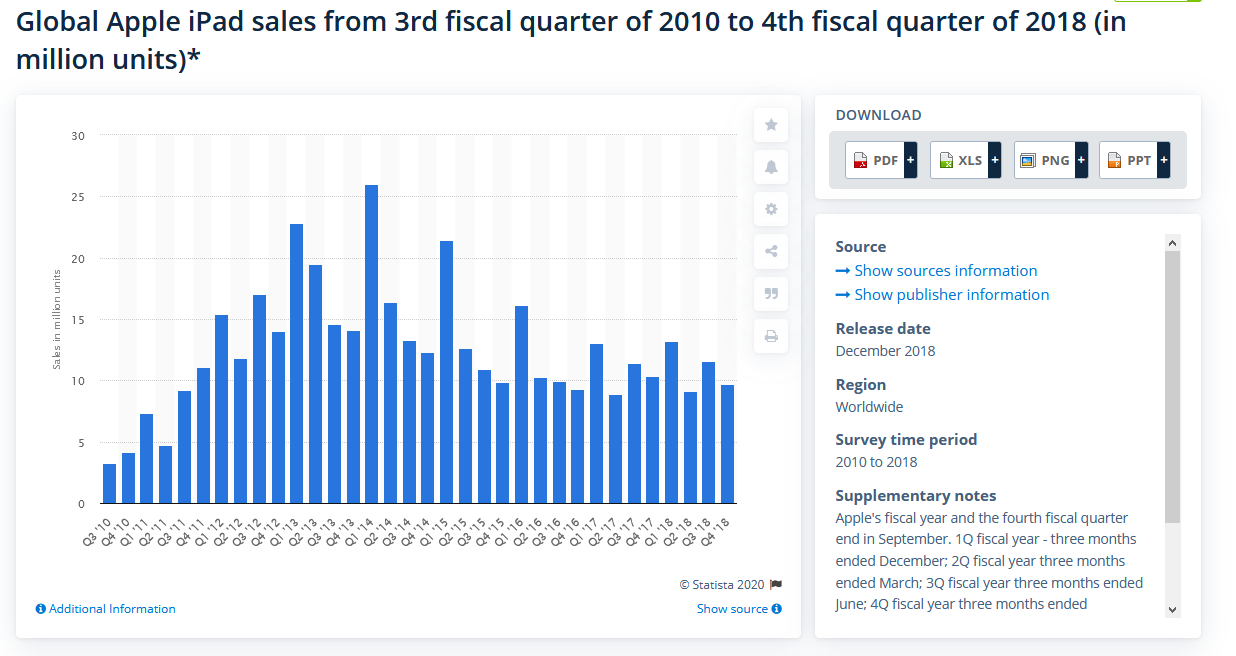Open the Additional Information link
This screenshot has width=1236, height=656.
112,609
